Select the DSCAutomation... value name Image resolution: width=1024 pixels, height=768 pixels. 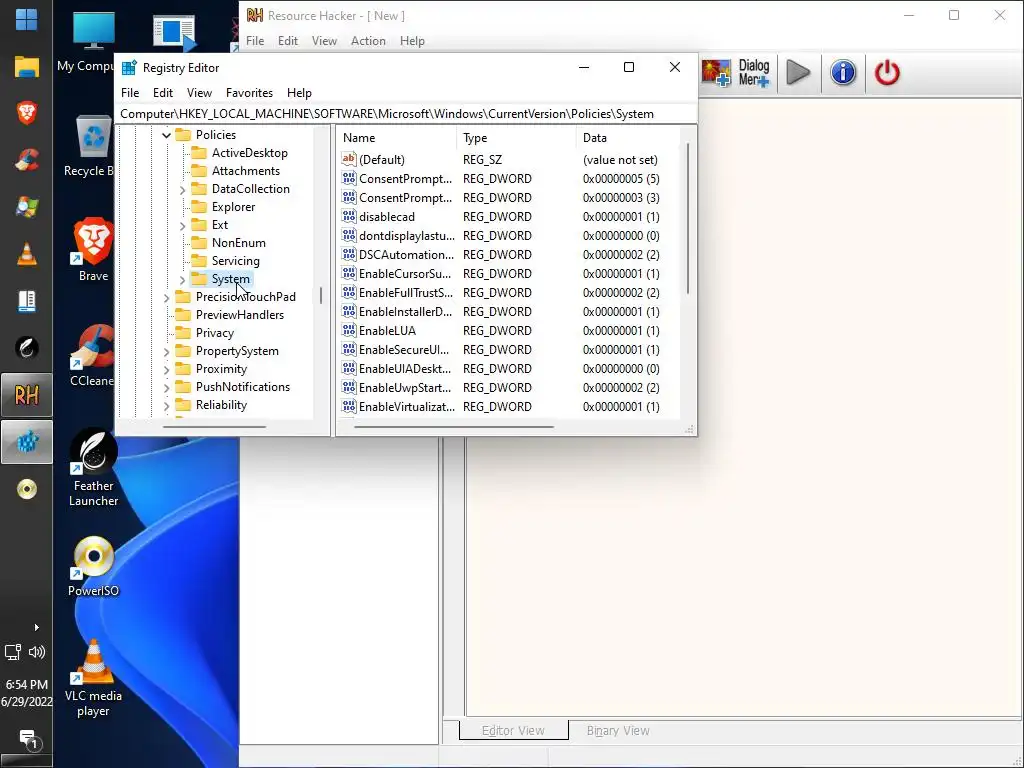pyautogui.click(x=406, y=255)
